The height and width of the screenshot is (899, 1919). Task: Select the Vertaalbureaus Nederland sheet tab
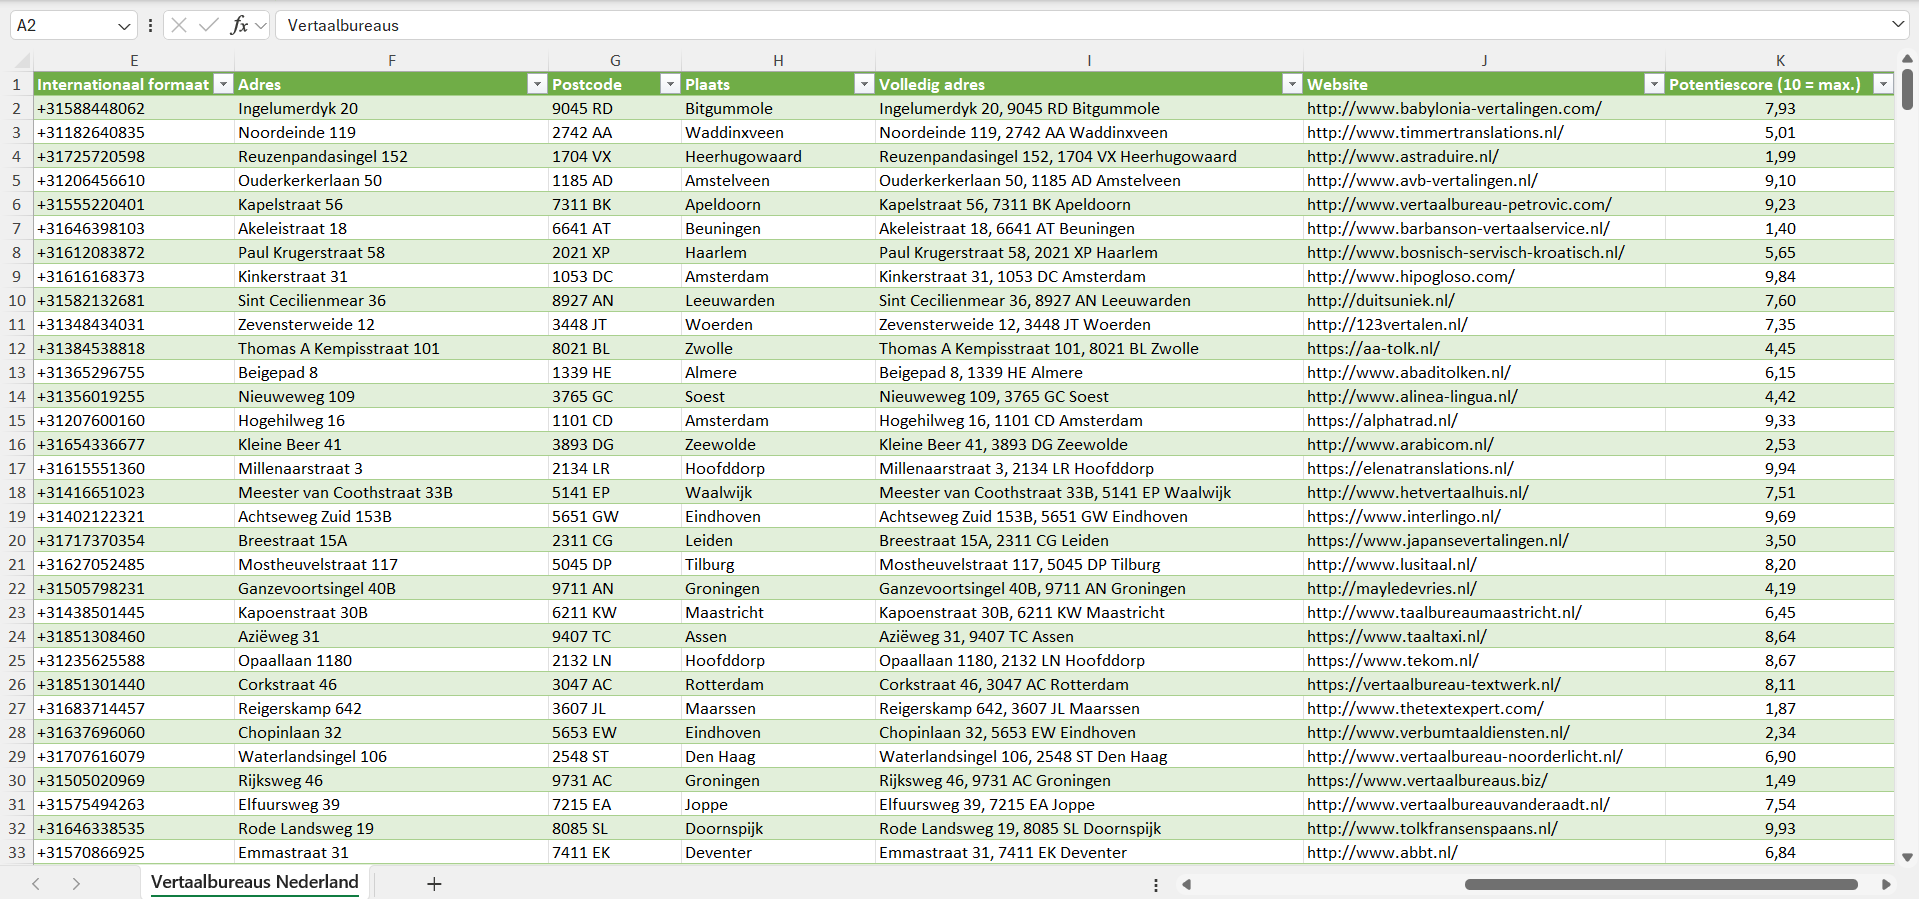pyautogui.click(x=254, y=882)
